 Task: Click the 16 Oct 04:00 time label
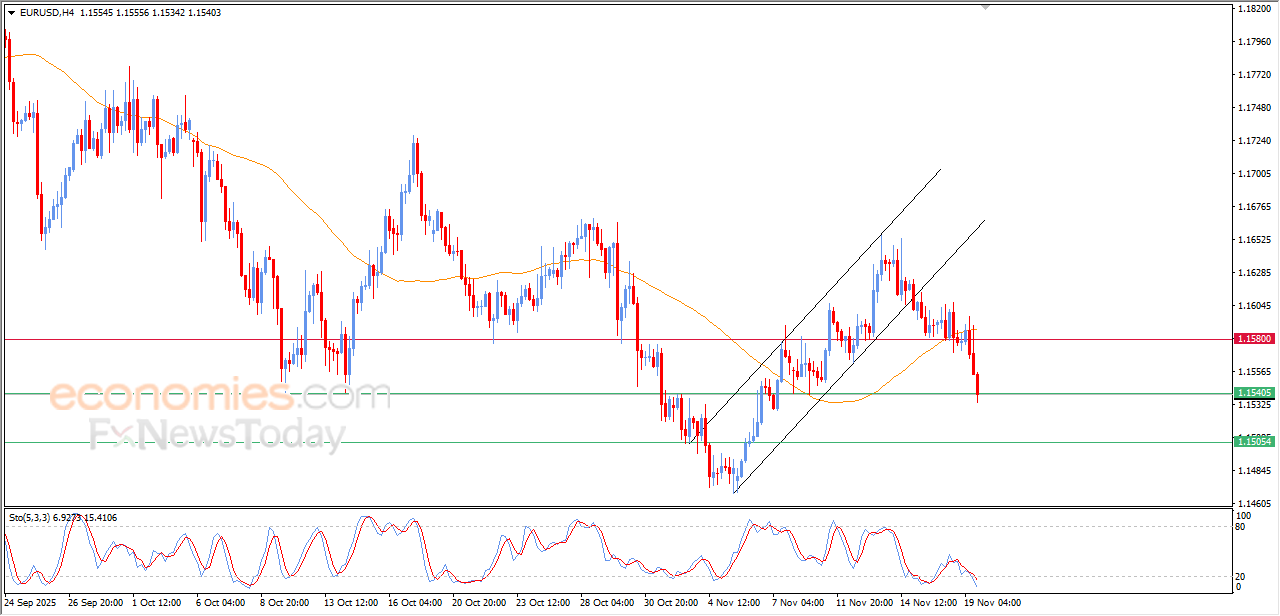click(x=415, y=603)
